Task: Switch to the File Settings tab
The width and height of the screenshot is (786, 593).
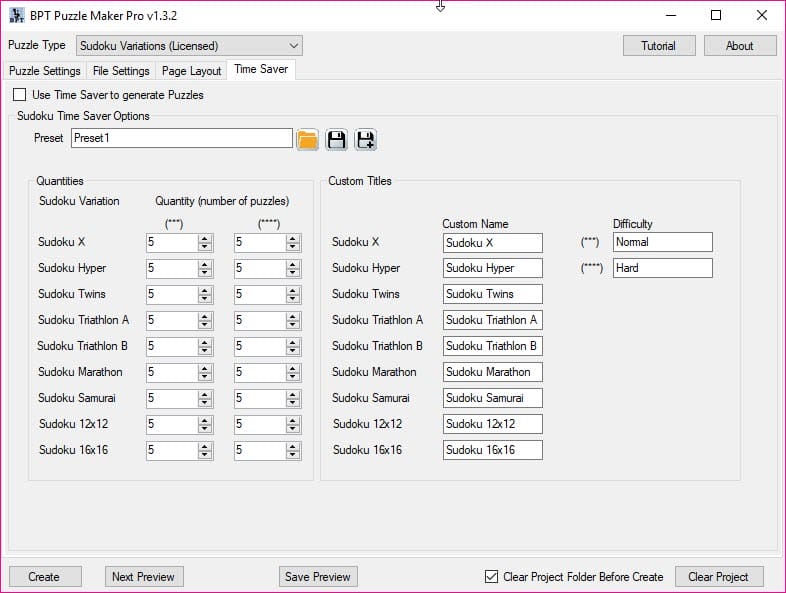Action: coord(121,71)
